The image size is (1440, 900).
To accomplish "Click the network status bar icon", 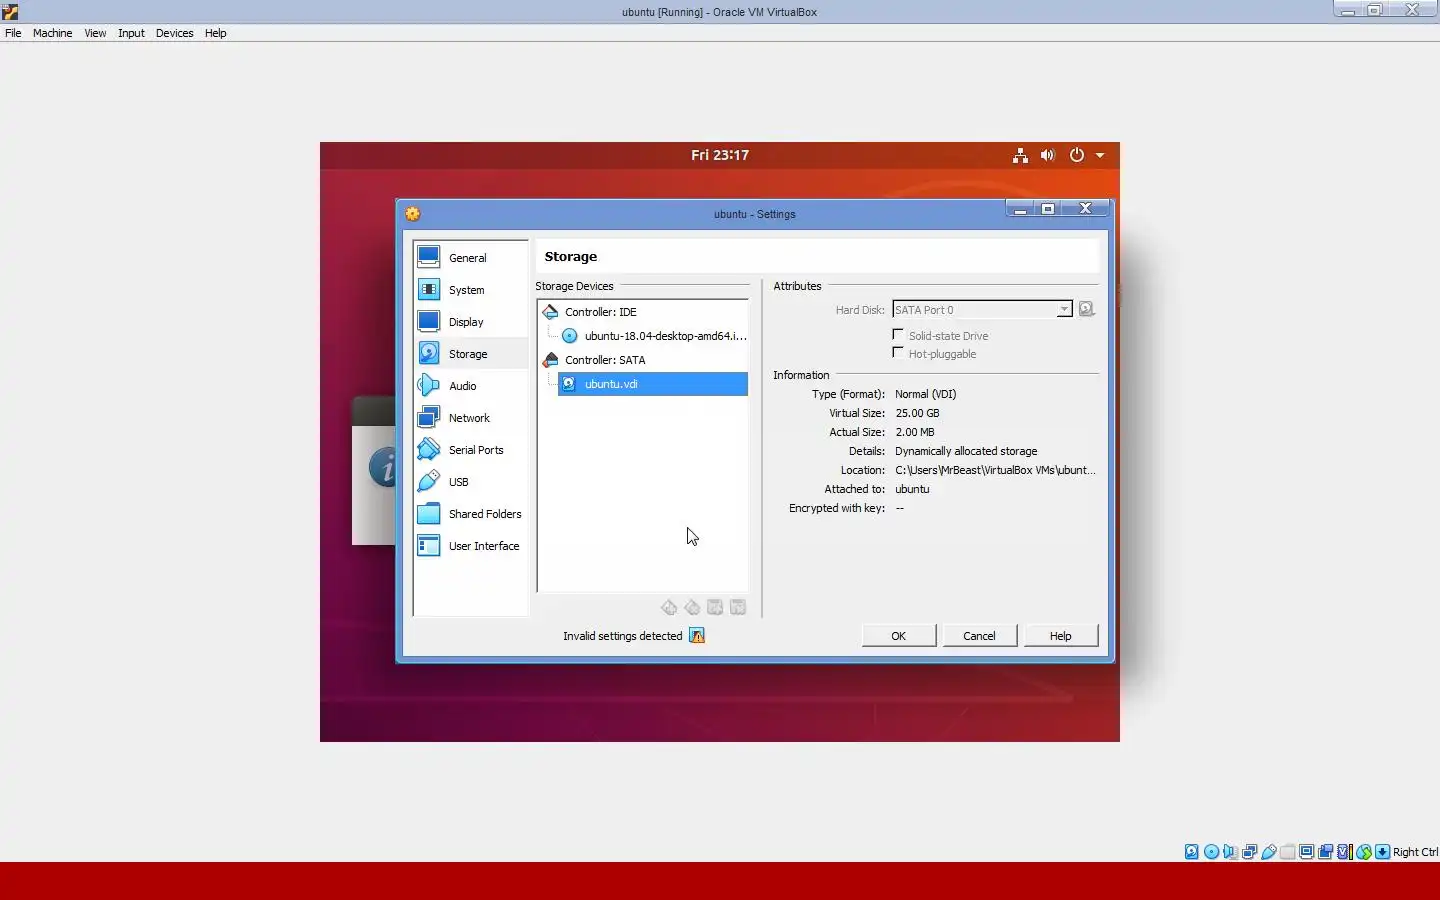I will click(x=1249, y=852).
